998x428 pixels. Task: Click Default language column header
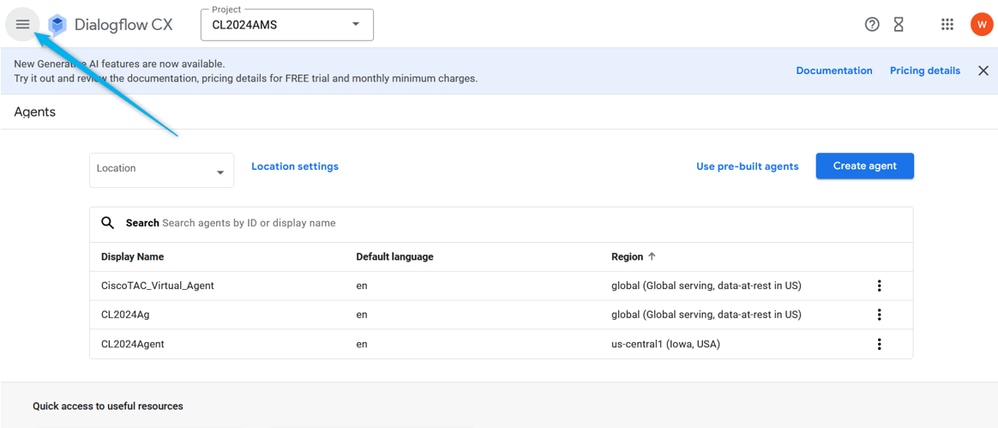(x=395, y=257)
